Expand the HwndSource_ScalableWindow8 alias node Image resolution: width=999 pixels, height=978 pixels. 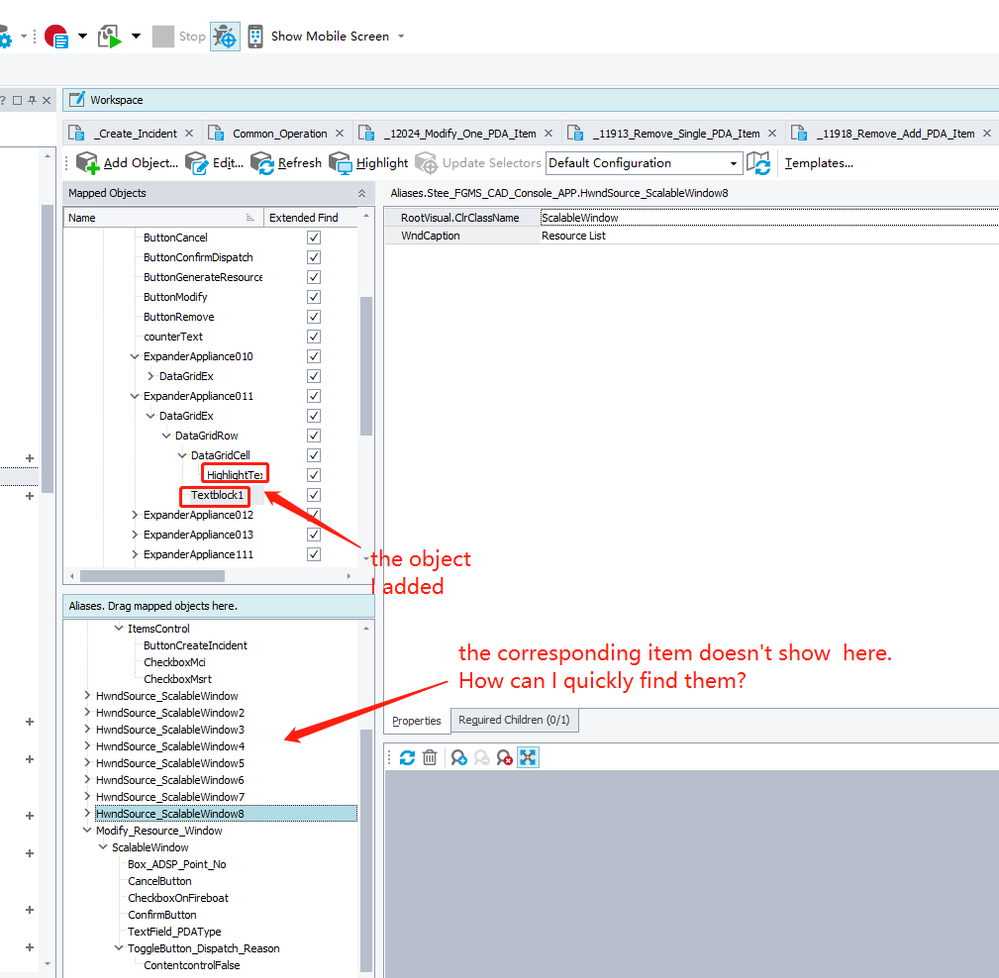(x=87, y=814)
